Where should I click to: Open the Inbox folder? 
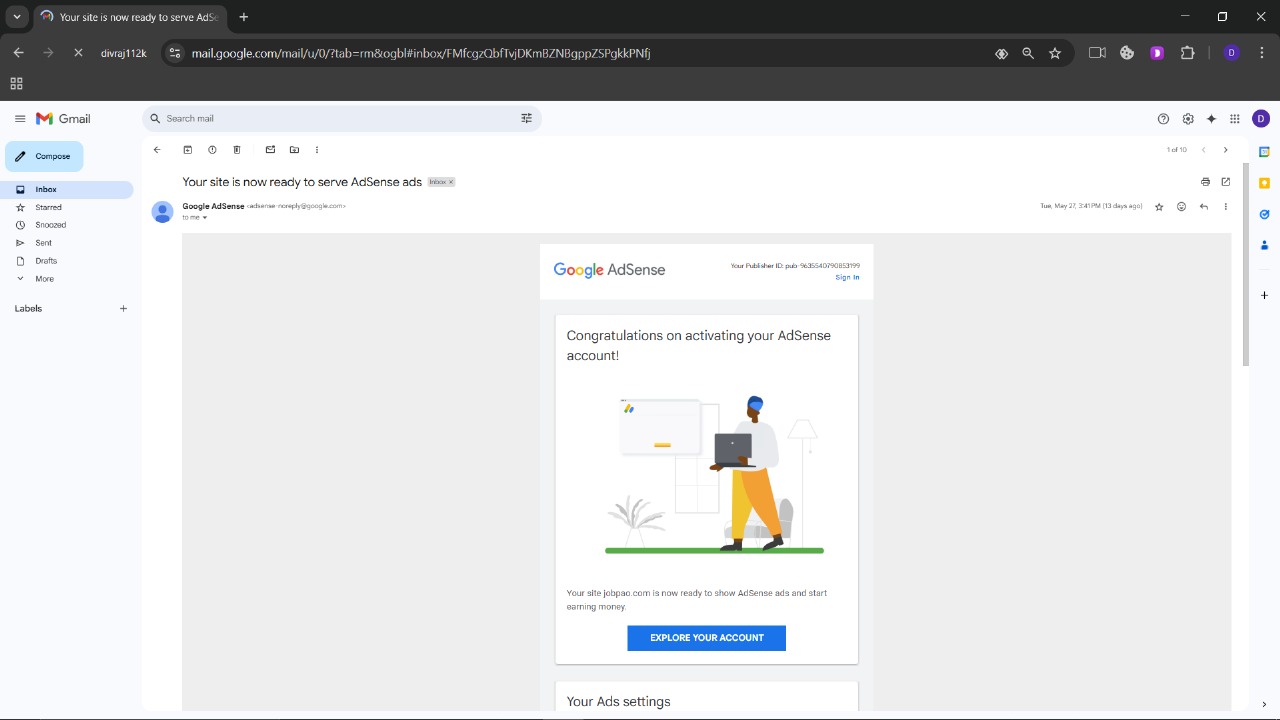tap(66, 189)
